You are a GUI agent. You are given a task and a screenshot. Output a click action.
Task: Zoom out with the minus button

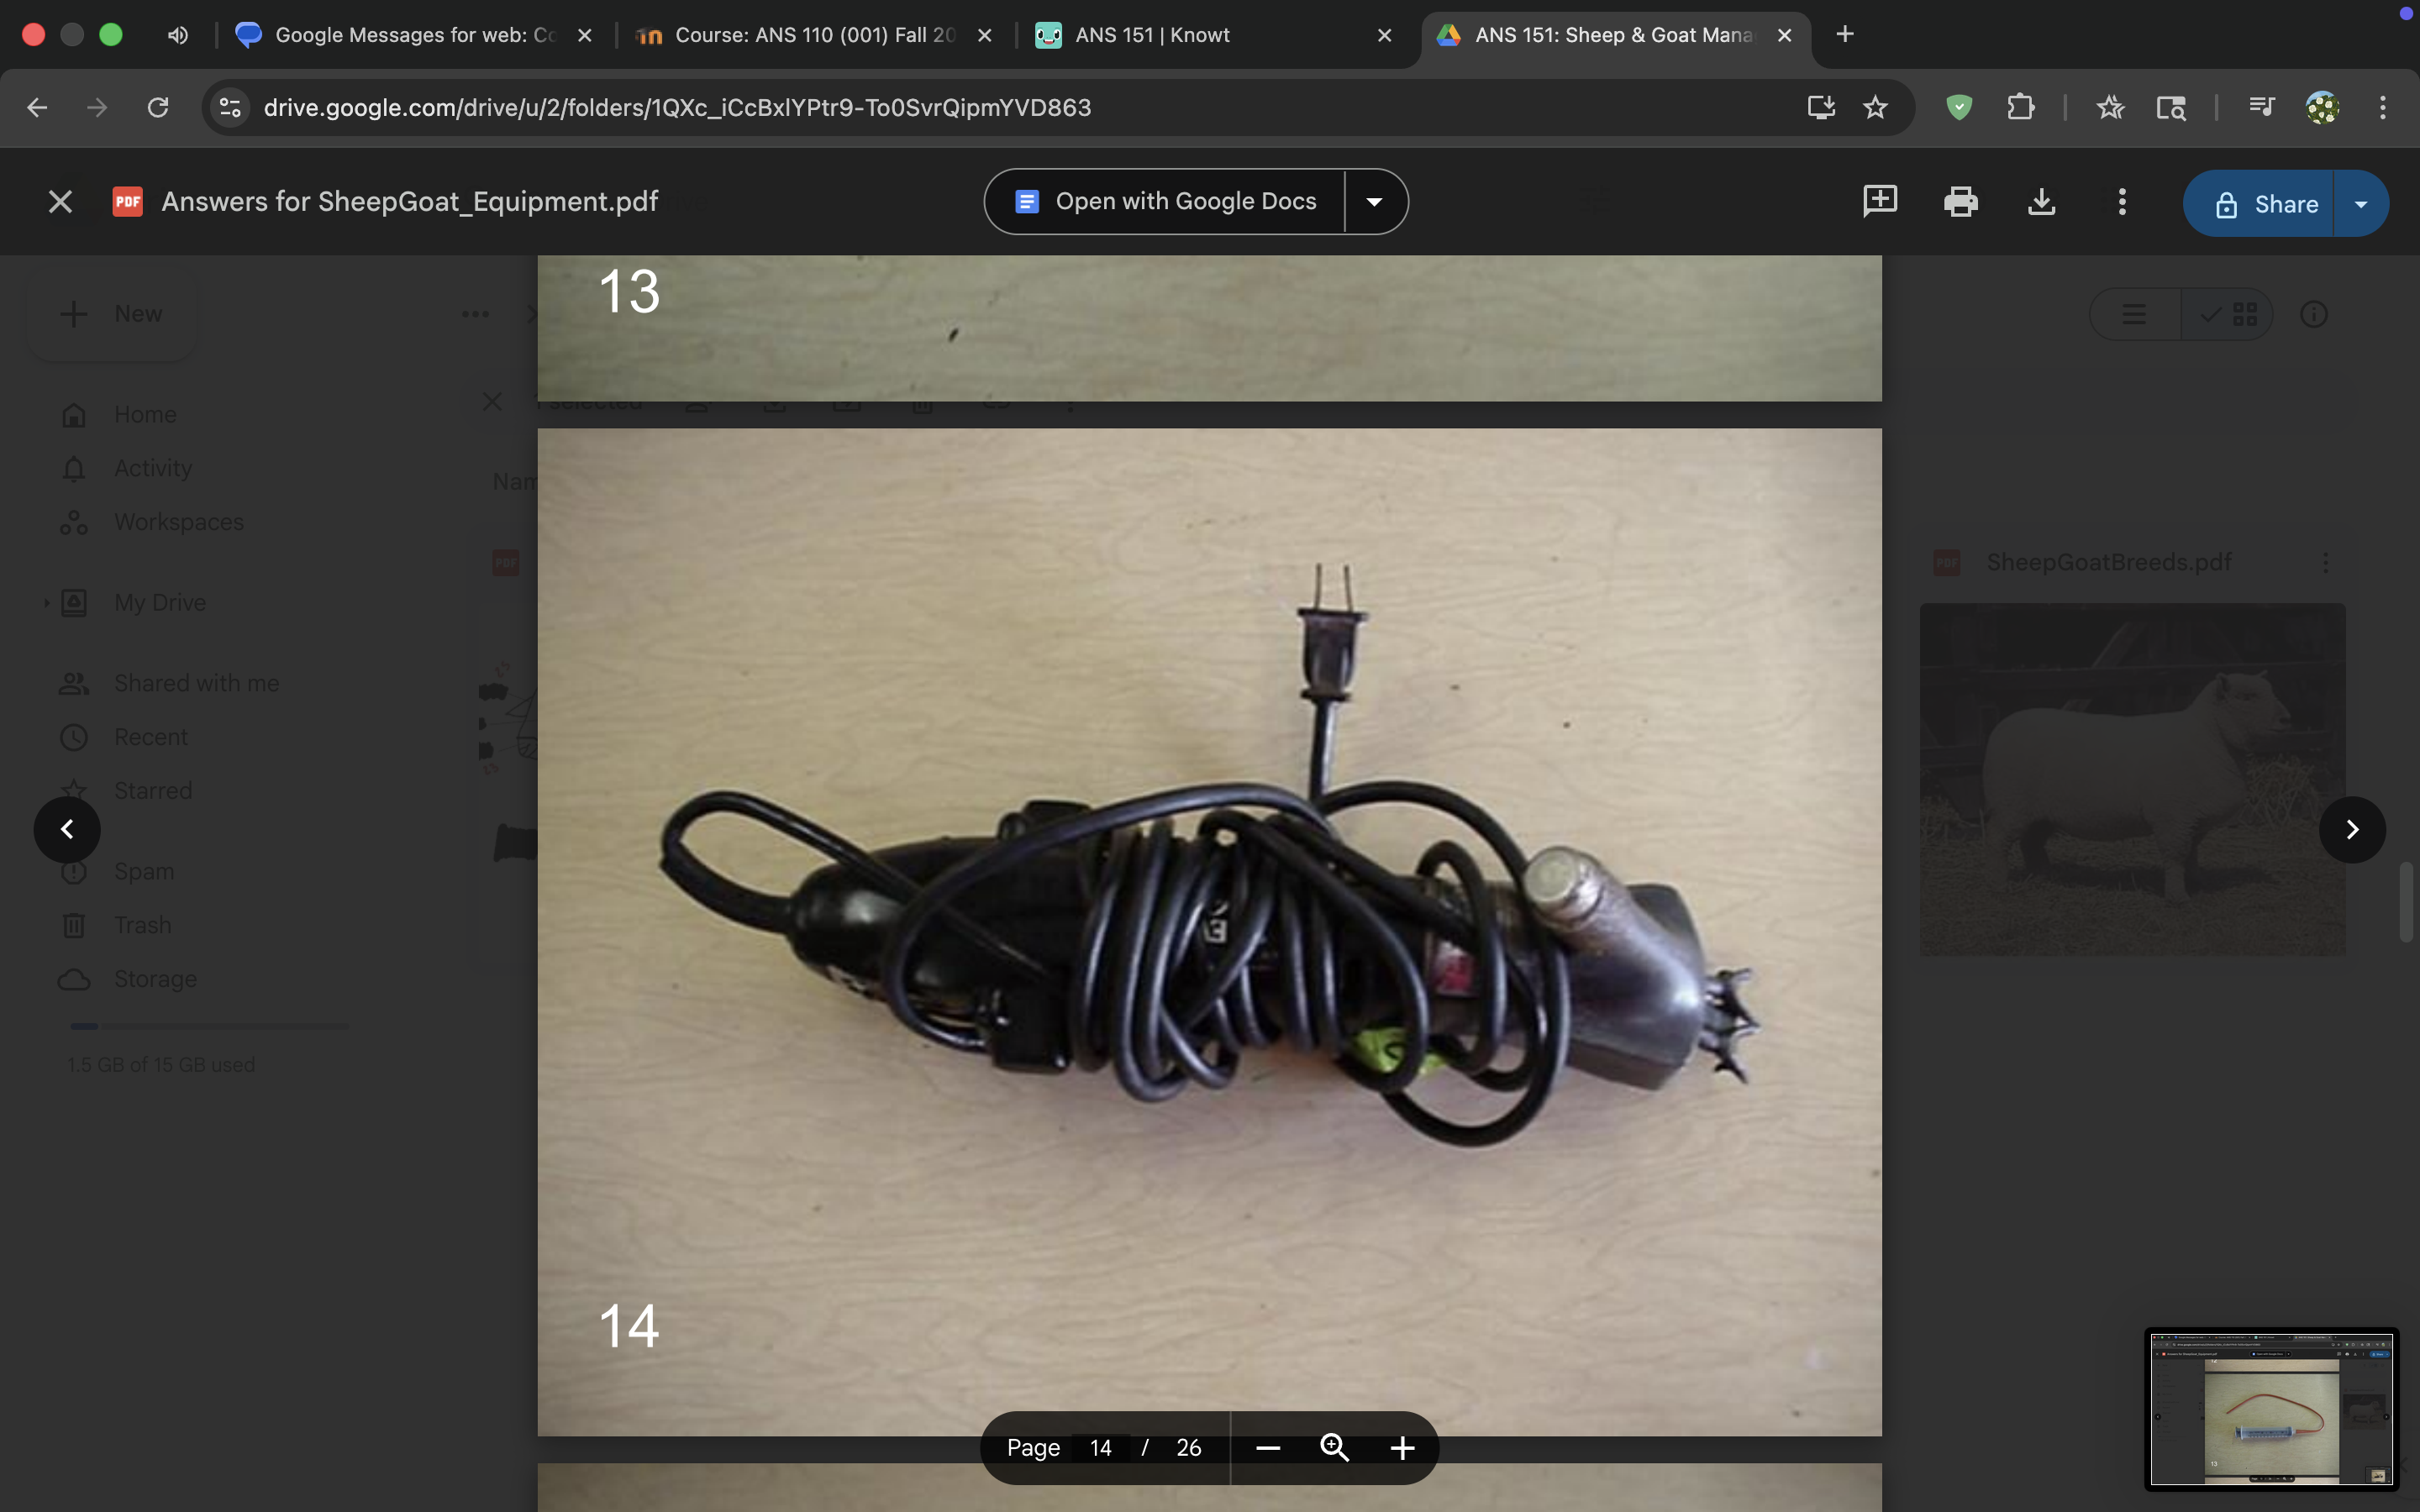[x=1268, y=1447]
